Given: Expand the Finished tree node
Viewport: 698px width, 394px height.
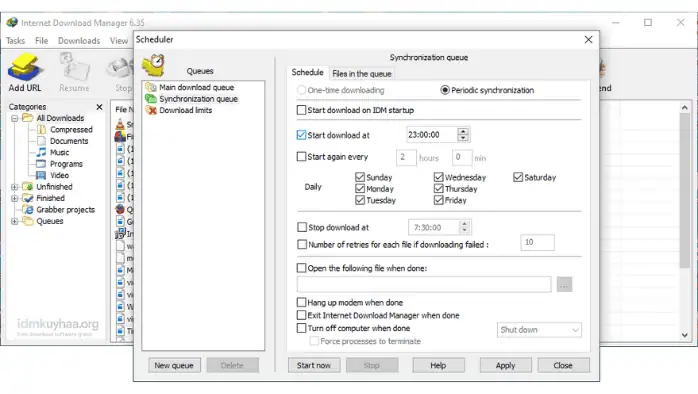Looking at the screenshot, I should pos(15,199).
